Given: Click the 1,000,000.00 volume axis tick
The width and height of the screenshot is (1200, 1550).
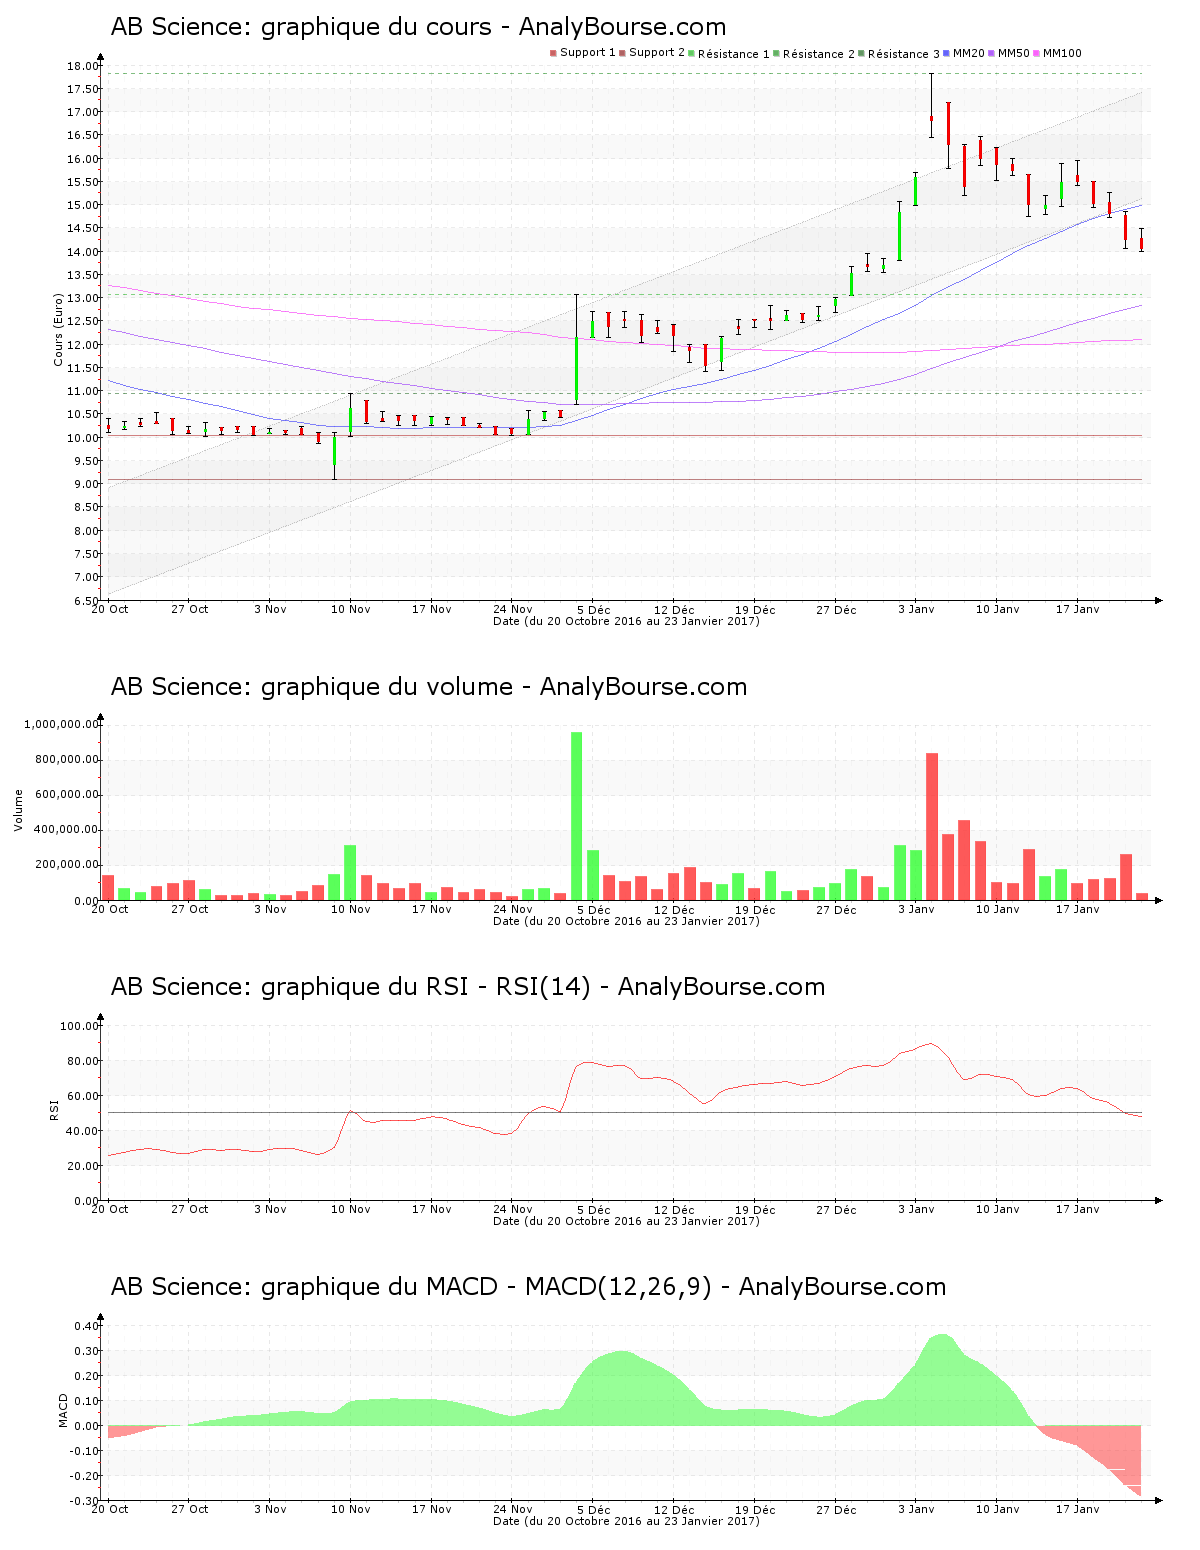Looking at the screenshot, I should pyautogui.click(x=61, y=725).
